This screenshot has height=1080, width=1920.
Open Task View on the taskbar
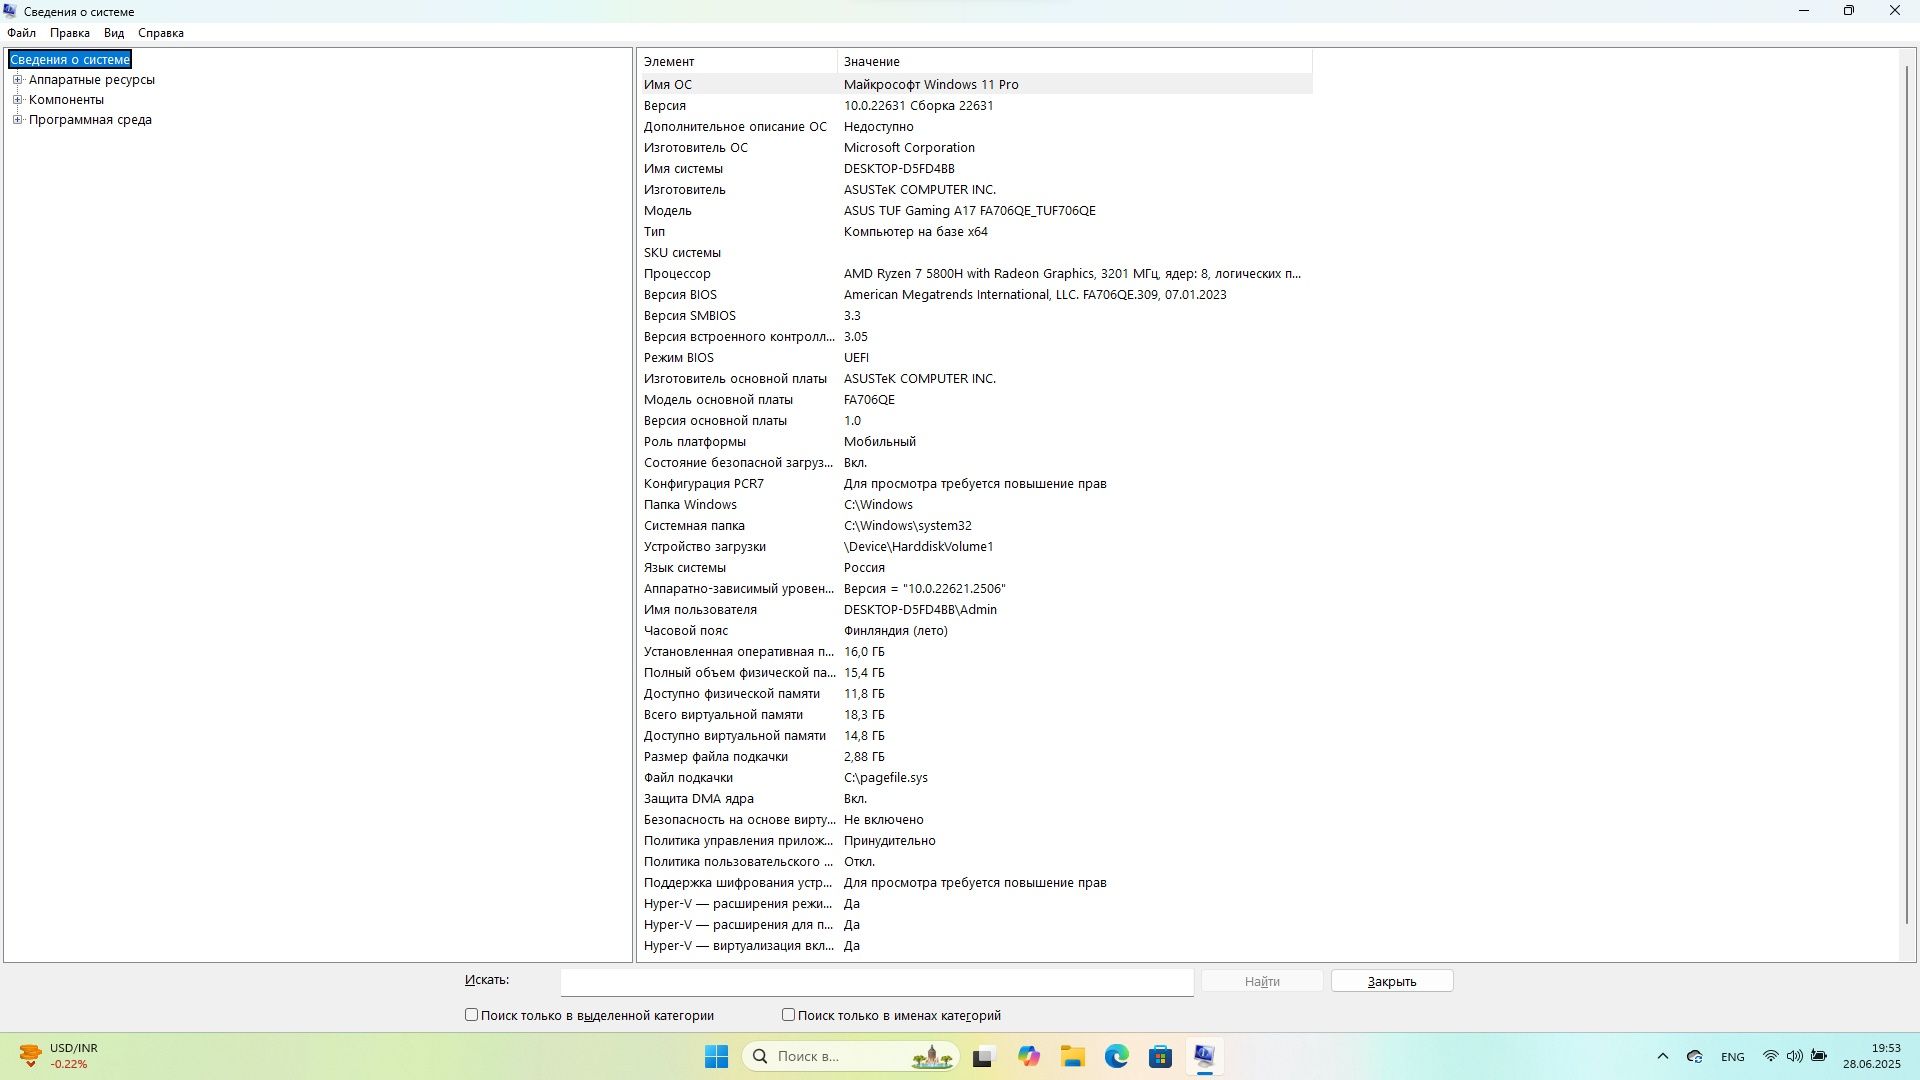pos(983,1056)
